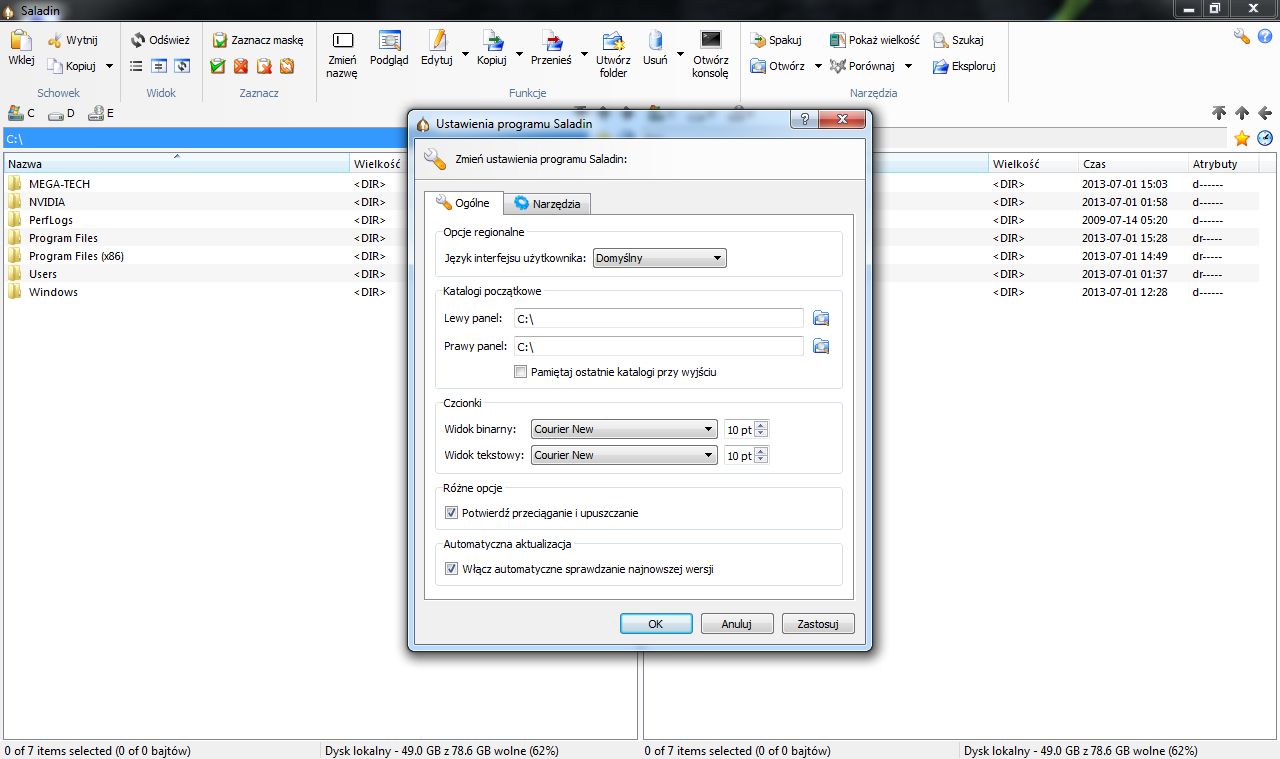The image size is (1280, 759).
Task: Click the Eksploruj icon
Action: tap(941, 66)
